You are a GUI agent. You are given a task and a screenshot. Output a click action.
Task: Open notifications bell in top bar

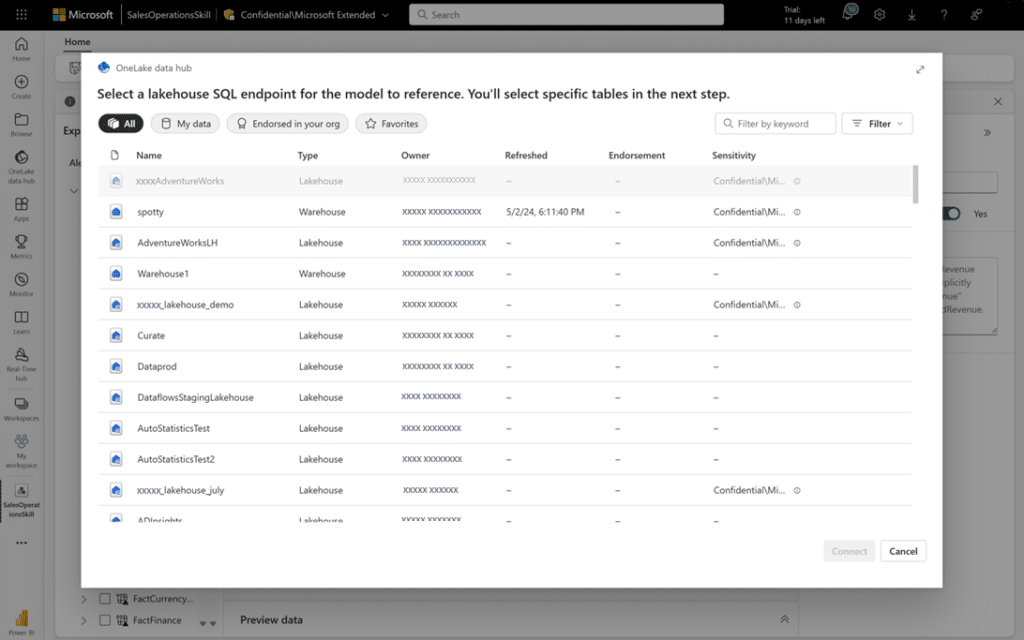click(848, 14)
